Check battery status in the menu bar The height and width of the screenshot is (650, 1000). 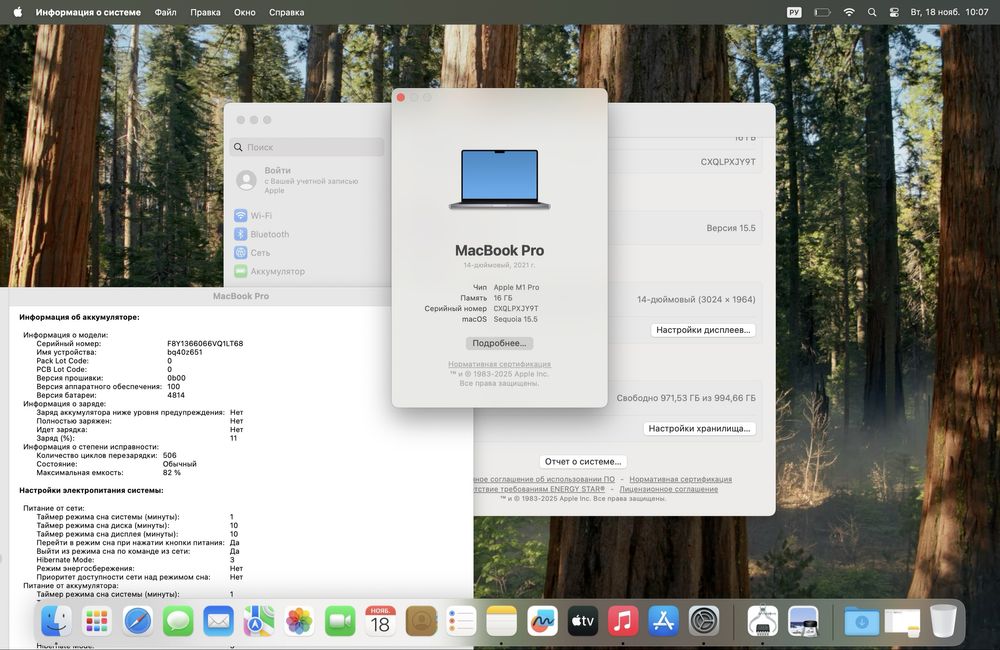(x=822, y=12)
